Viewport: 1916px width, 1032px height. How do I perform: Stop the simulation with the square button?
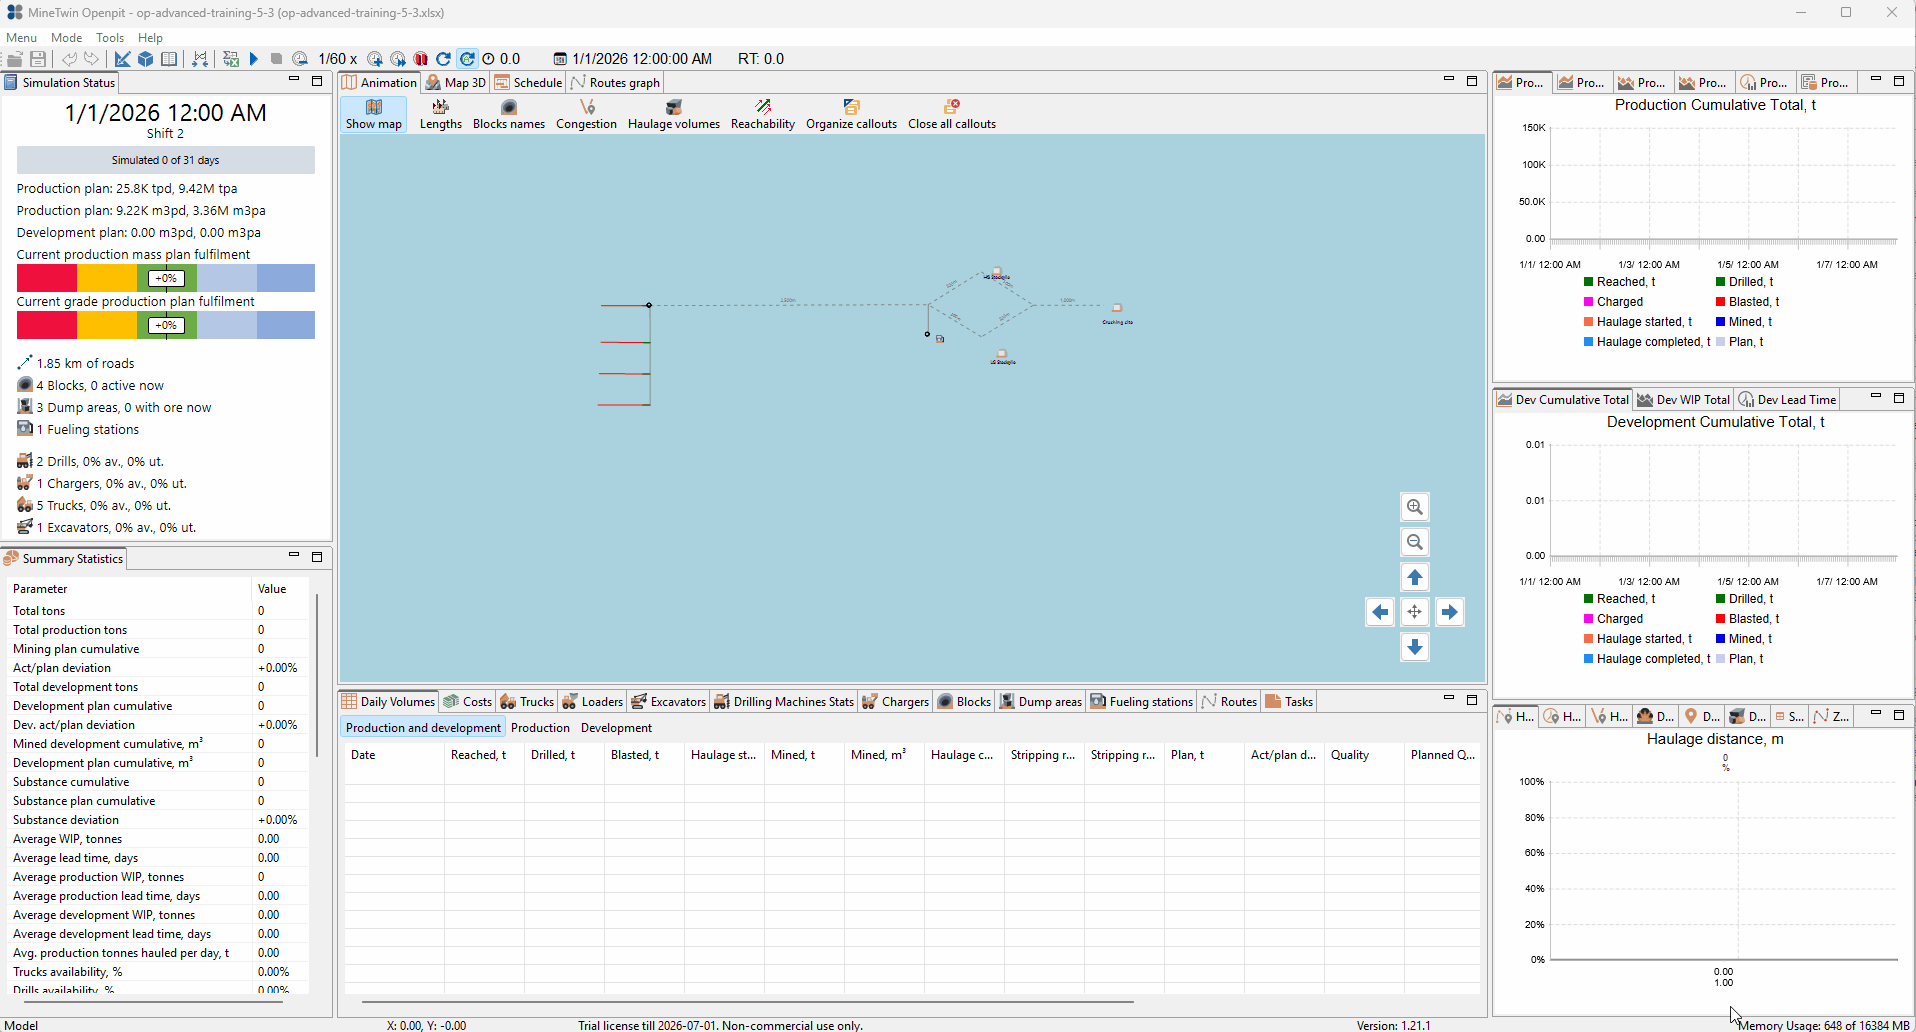pos(277,59)
